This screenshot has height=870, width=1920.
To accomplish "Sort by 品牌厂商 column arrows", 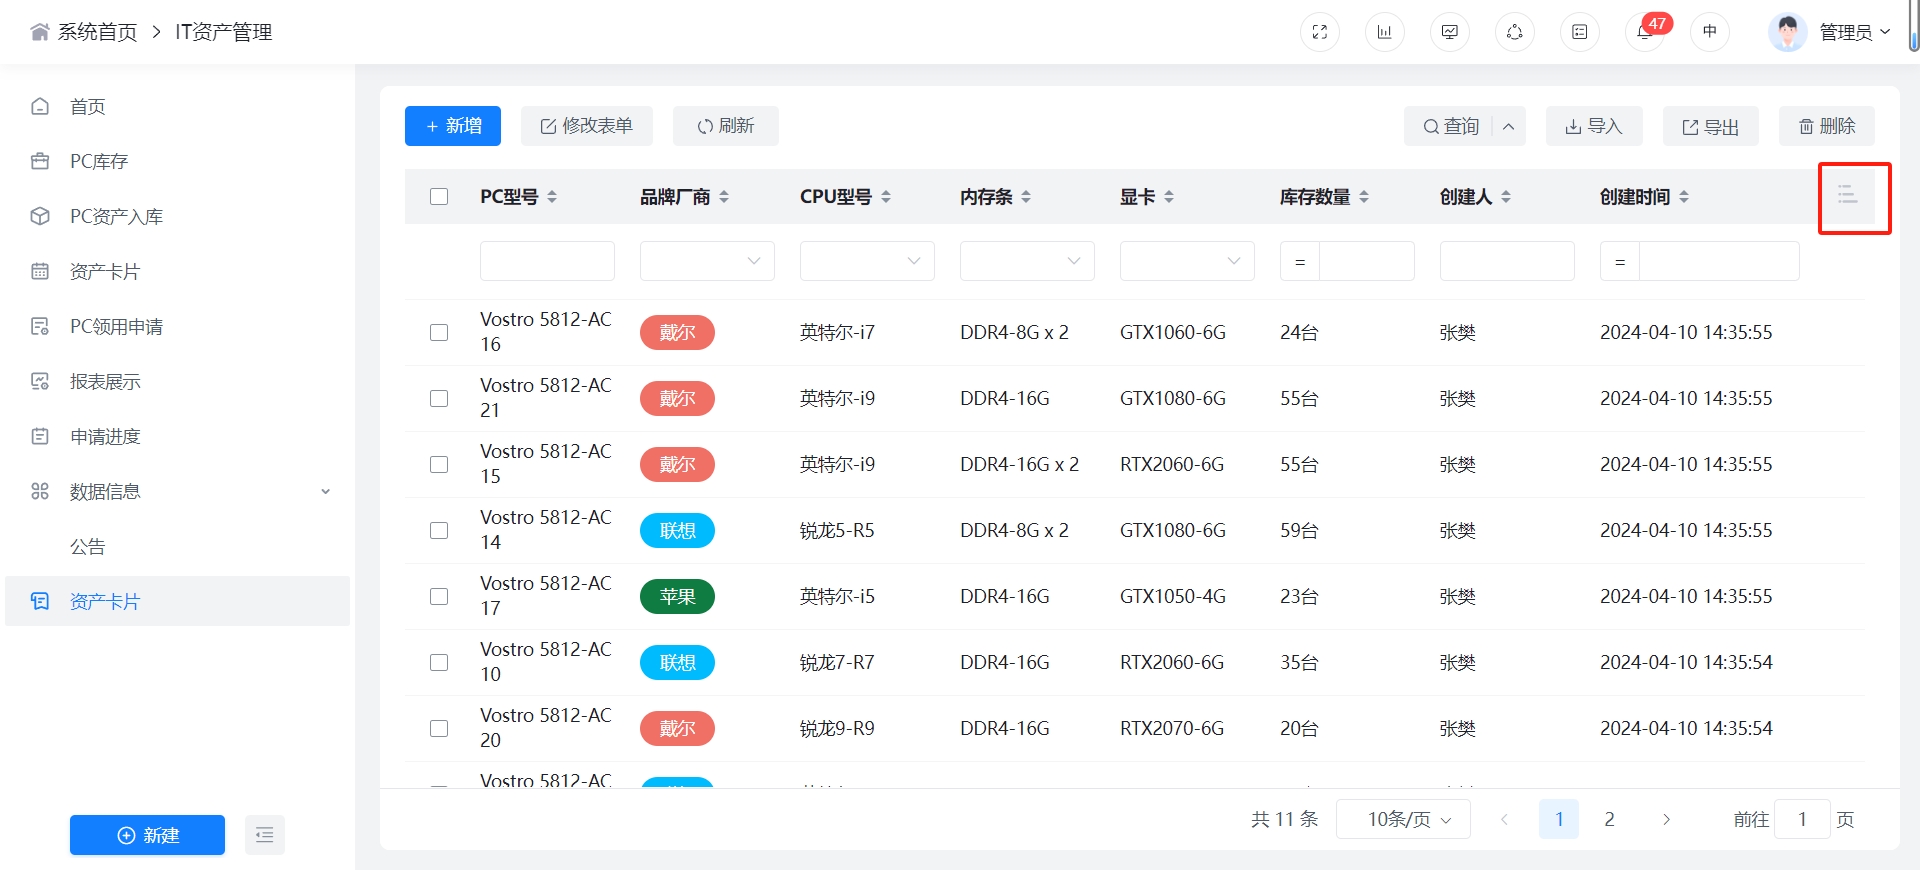I will pos(724,197).
